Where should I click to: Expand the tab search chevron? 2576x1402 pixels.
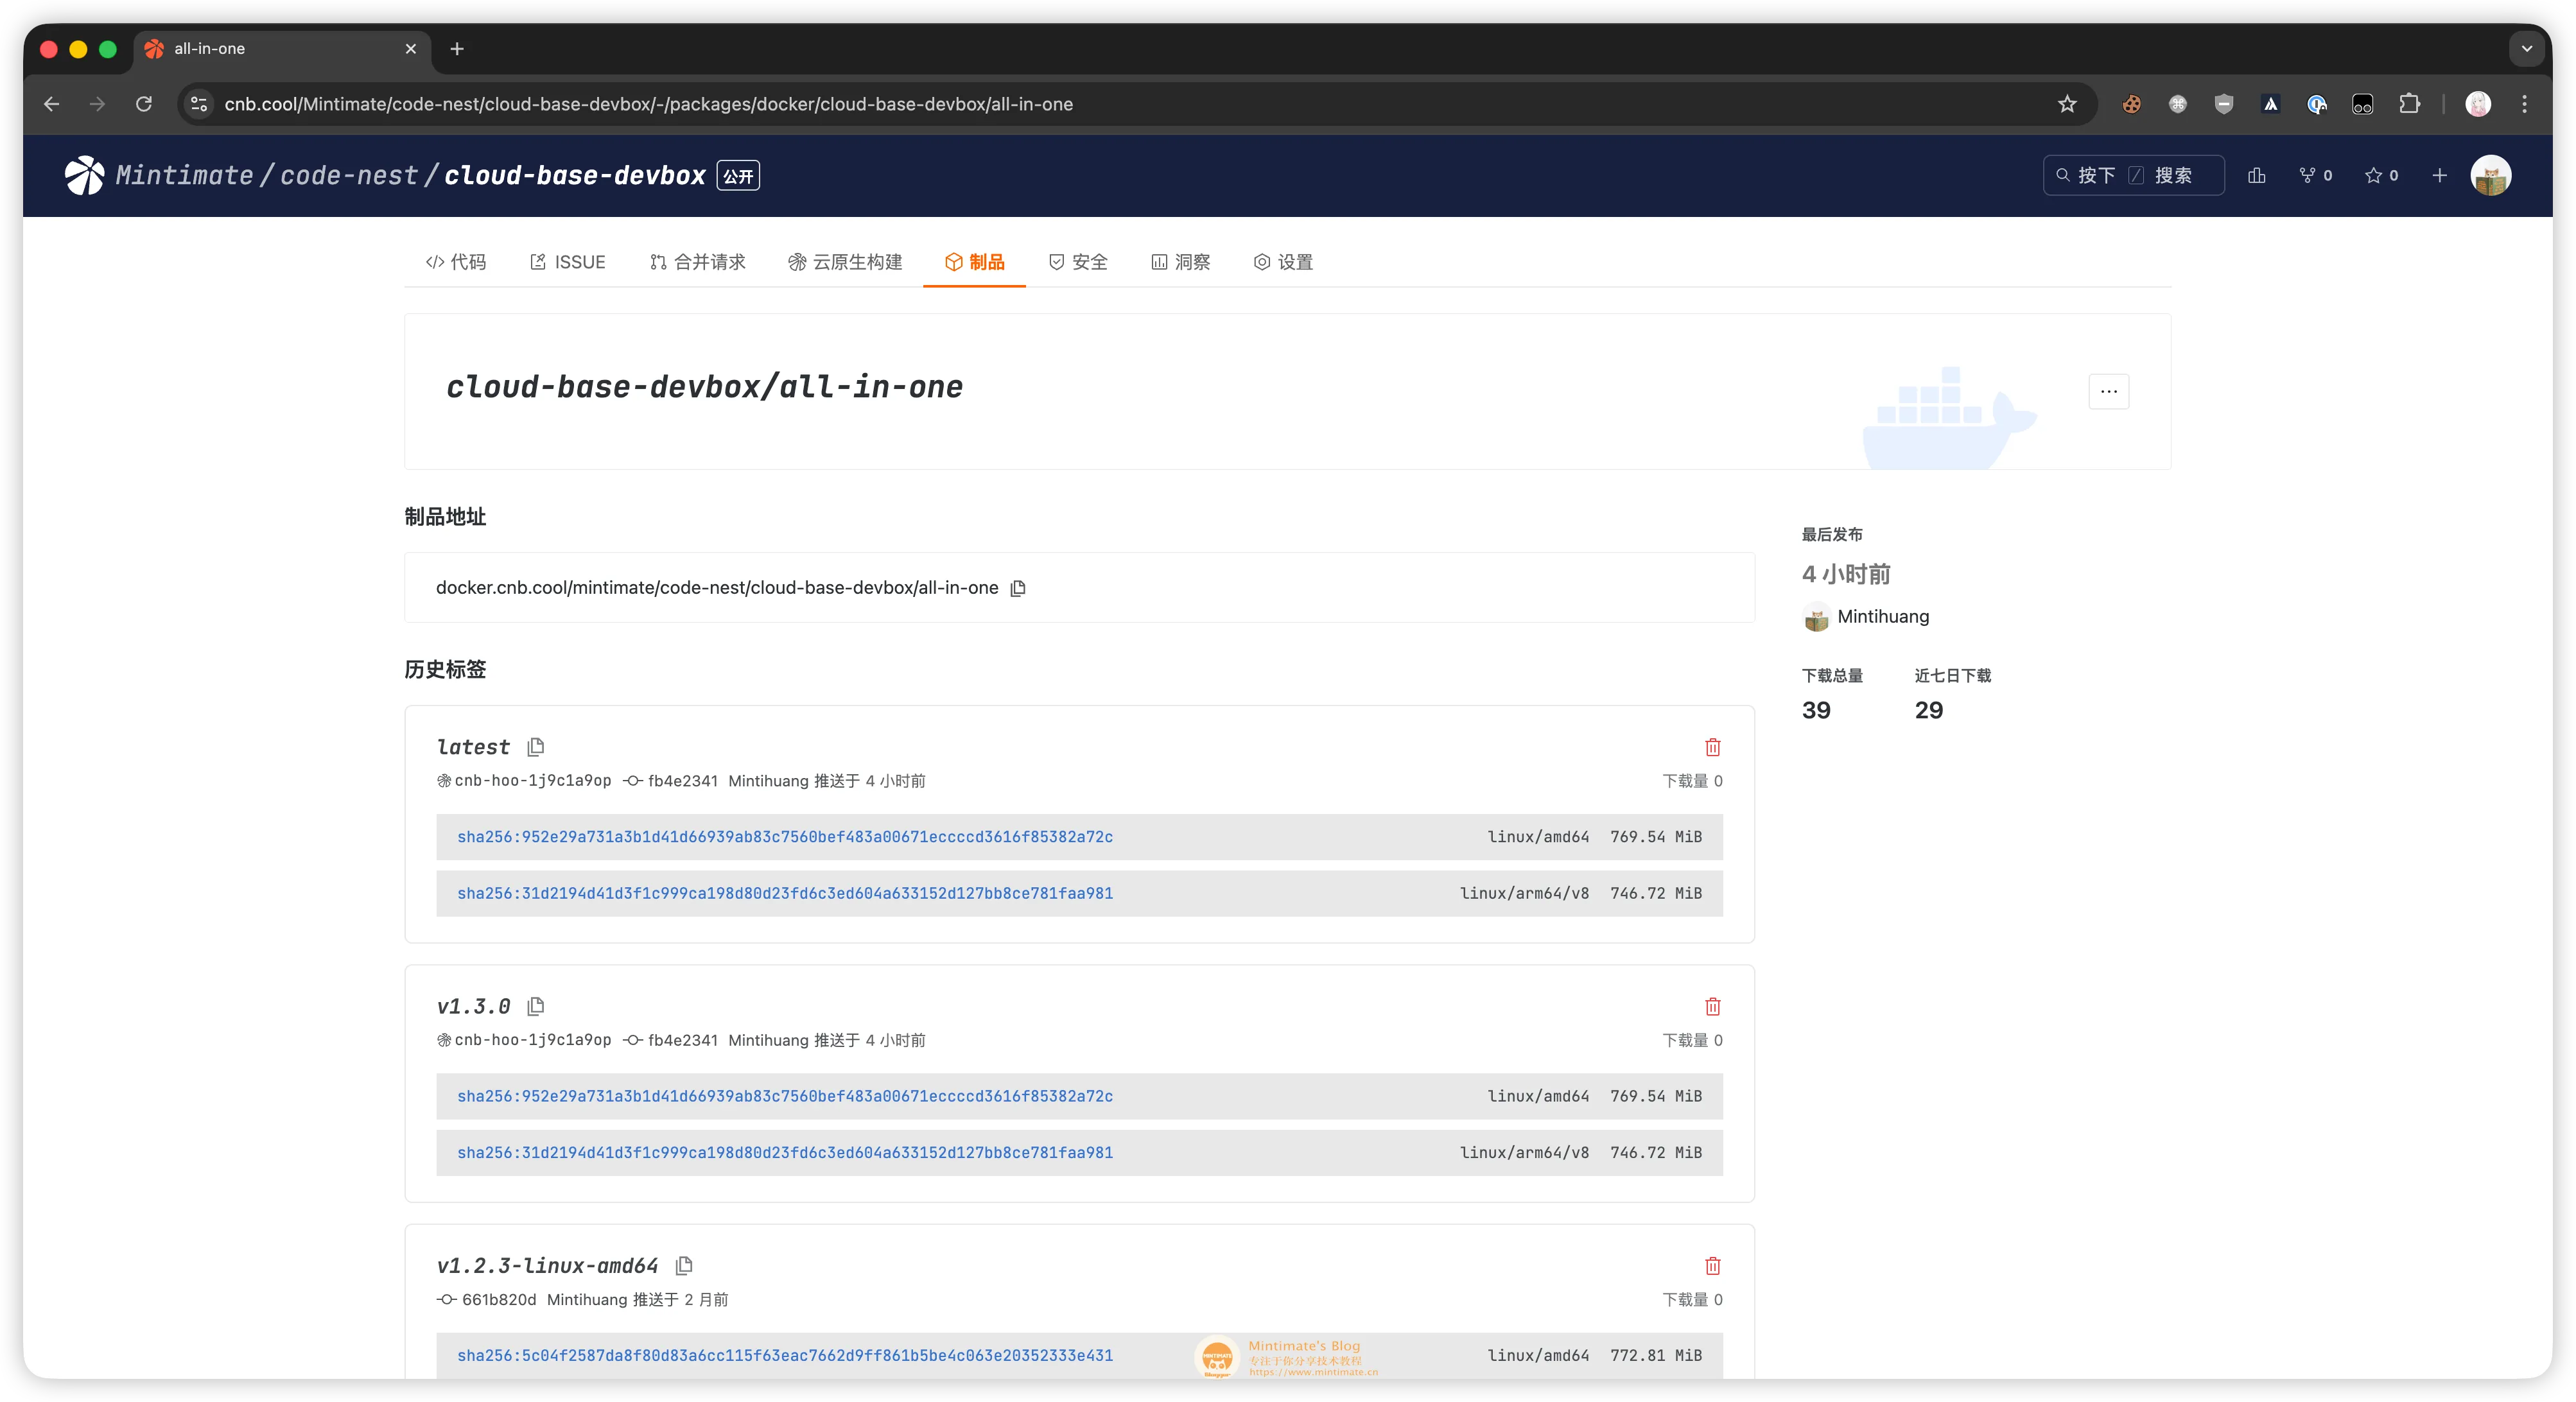(x=2526, y=48)
